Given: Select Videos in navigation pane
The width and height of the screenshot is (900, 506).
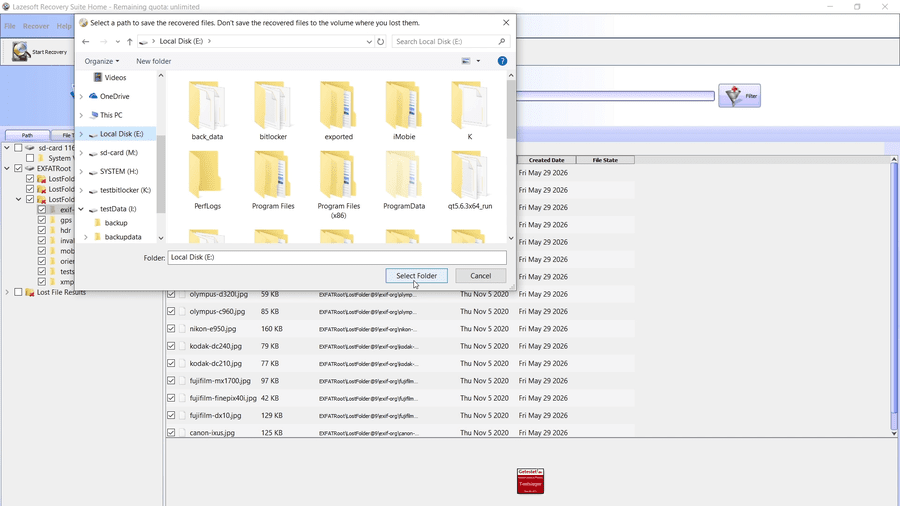Looking at the screenshot, I should point(115,77).
